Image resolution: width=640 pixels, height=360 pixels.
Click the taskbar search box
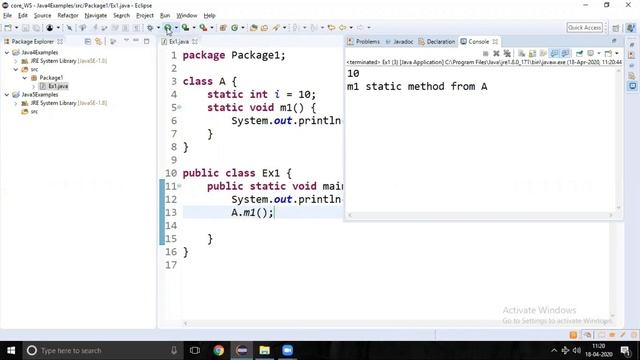coord(102,351)
